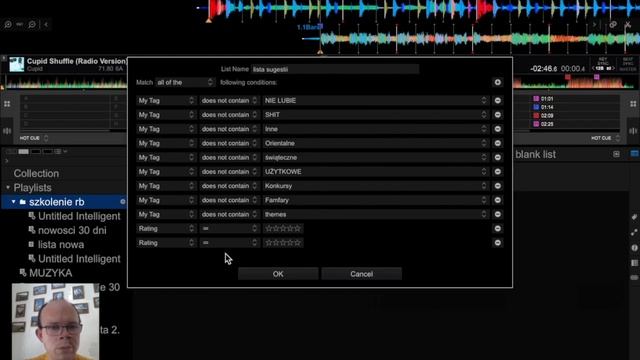Select MUZYKA playlist

pyautogui.click(x=51, y=273)
